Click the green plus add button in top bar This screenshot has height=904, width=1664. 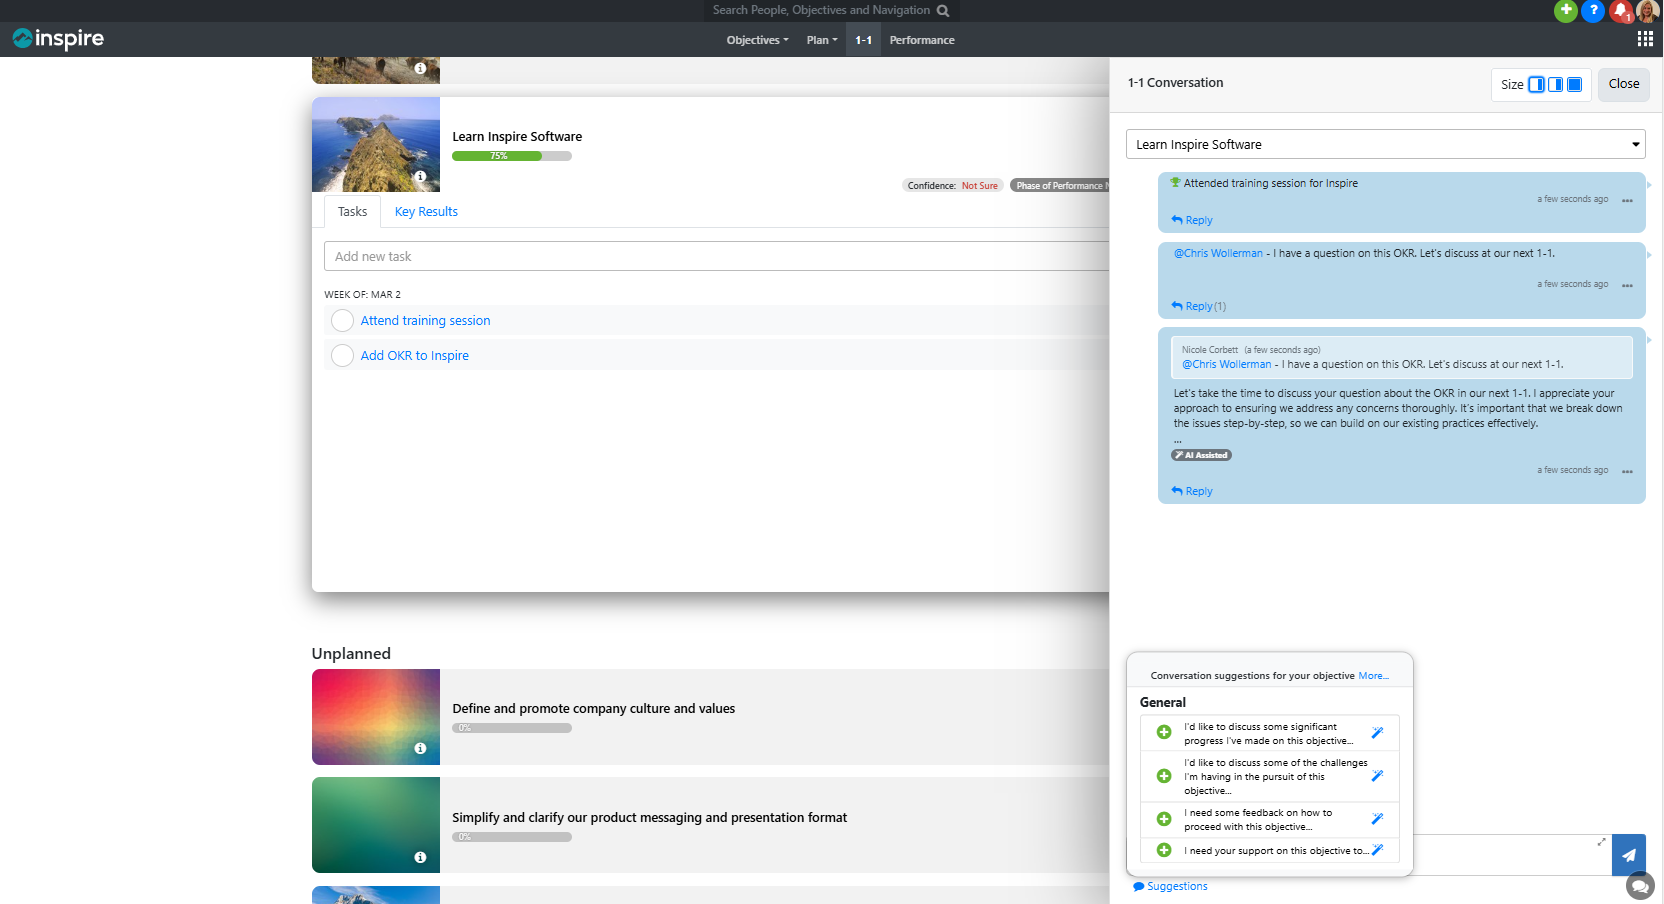[1566, 10]
